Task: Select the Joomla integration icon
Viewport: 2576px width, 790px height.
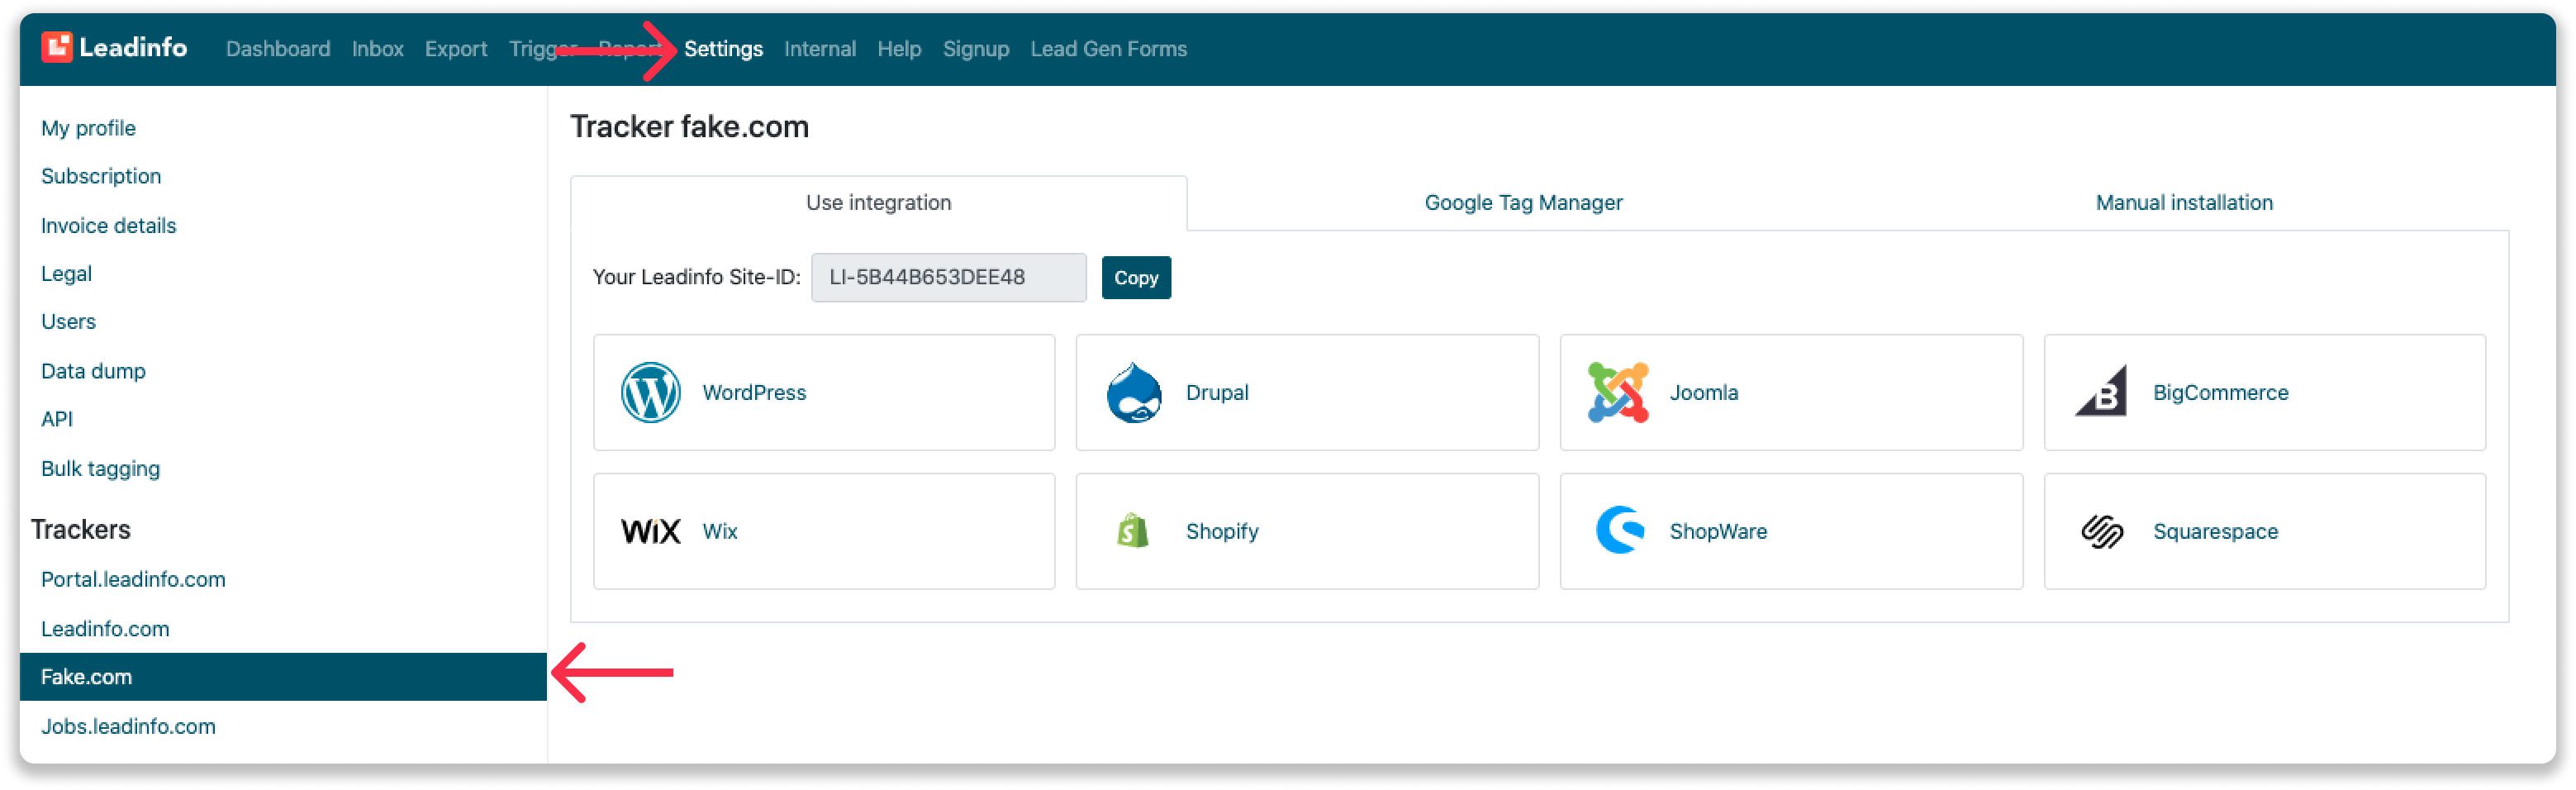Action: point(1618,392)
